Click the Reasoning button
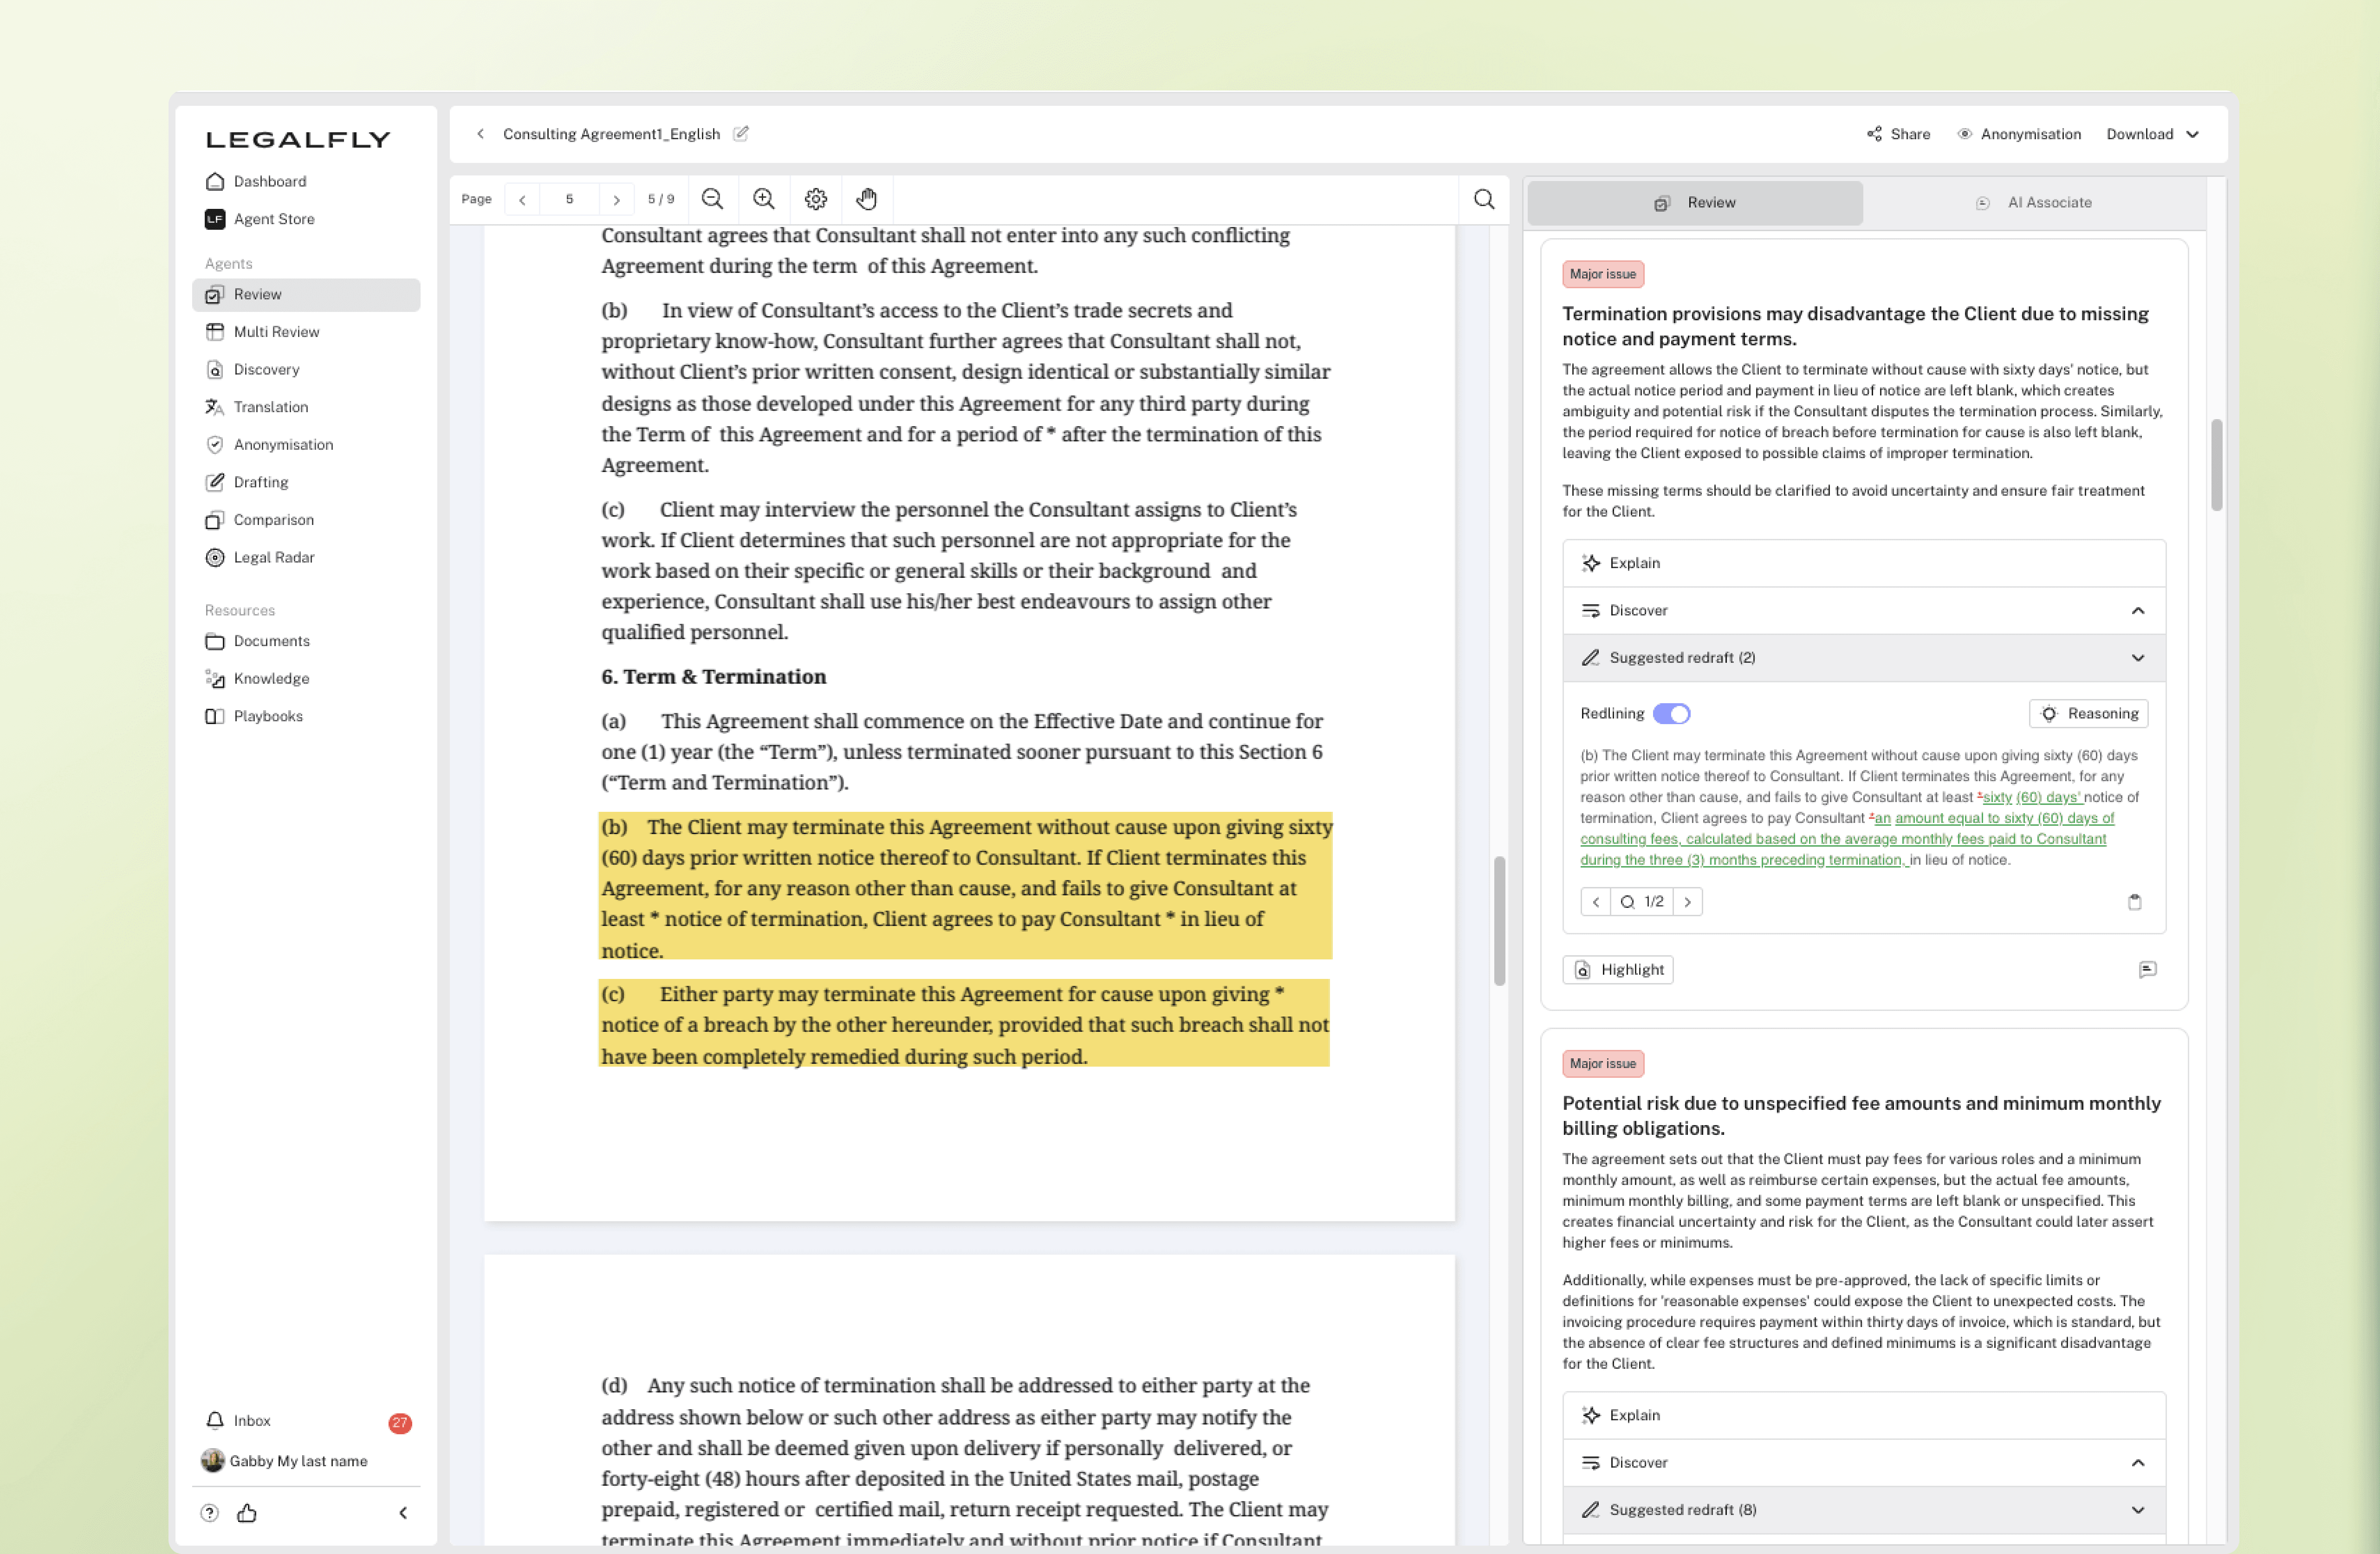 pos(2088,714)
